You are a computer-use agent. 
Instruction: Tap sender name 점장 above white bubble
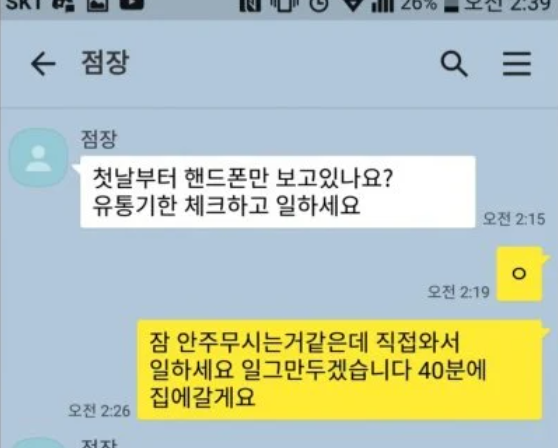(x=99, y=139)
